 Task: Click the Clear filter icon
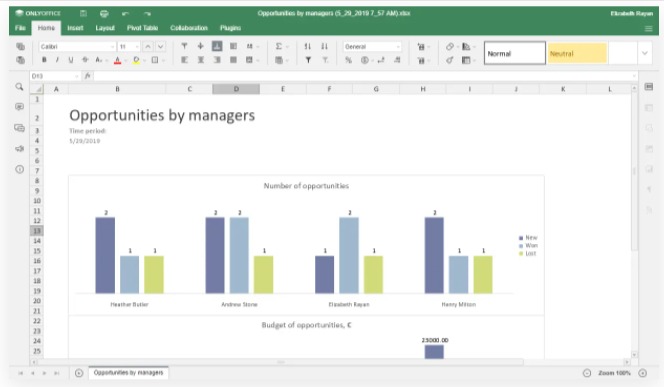[x=325, y=60]
